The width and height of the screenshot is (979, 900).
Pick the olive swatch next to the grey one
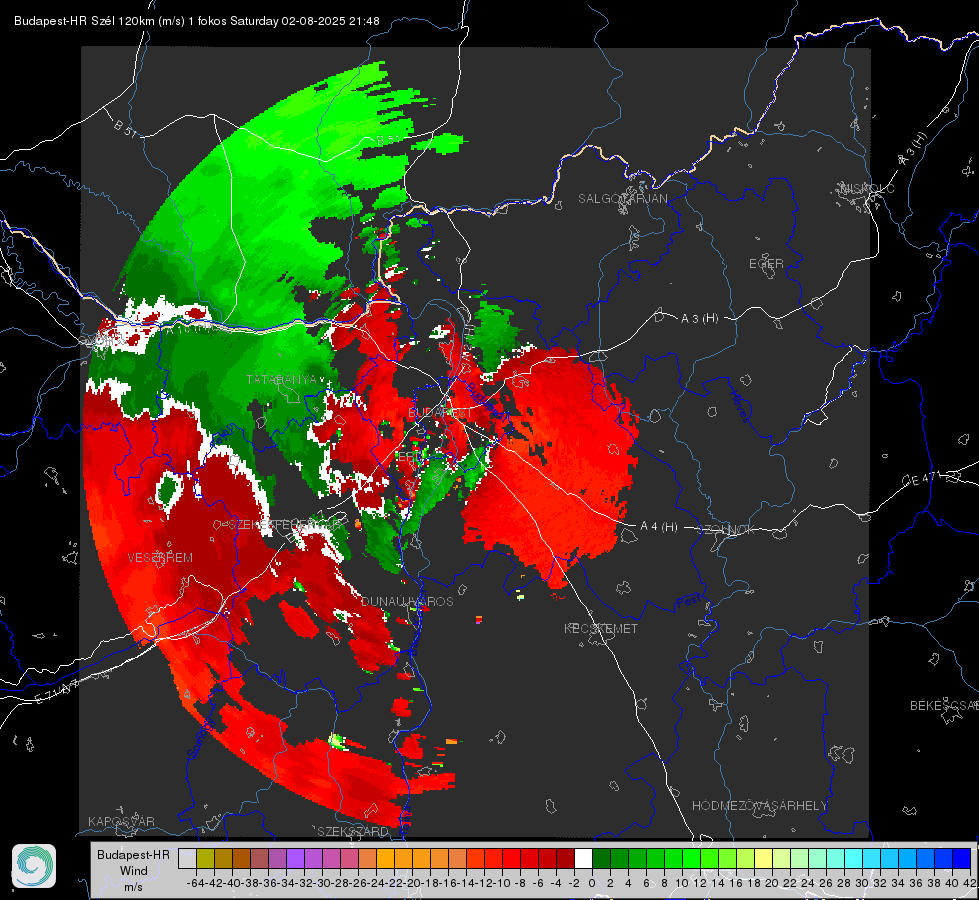[205, 858]
